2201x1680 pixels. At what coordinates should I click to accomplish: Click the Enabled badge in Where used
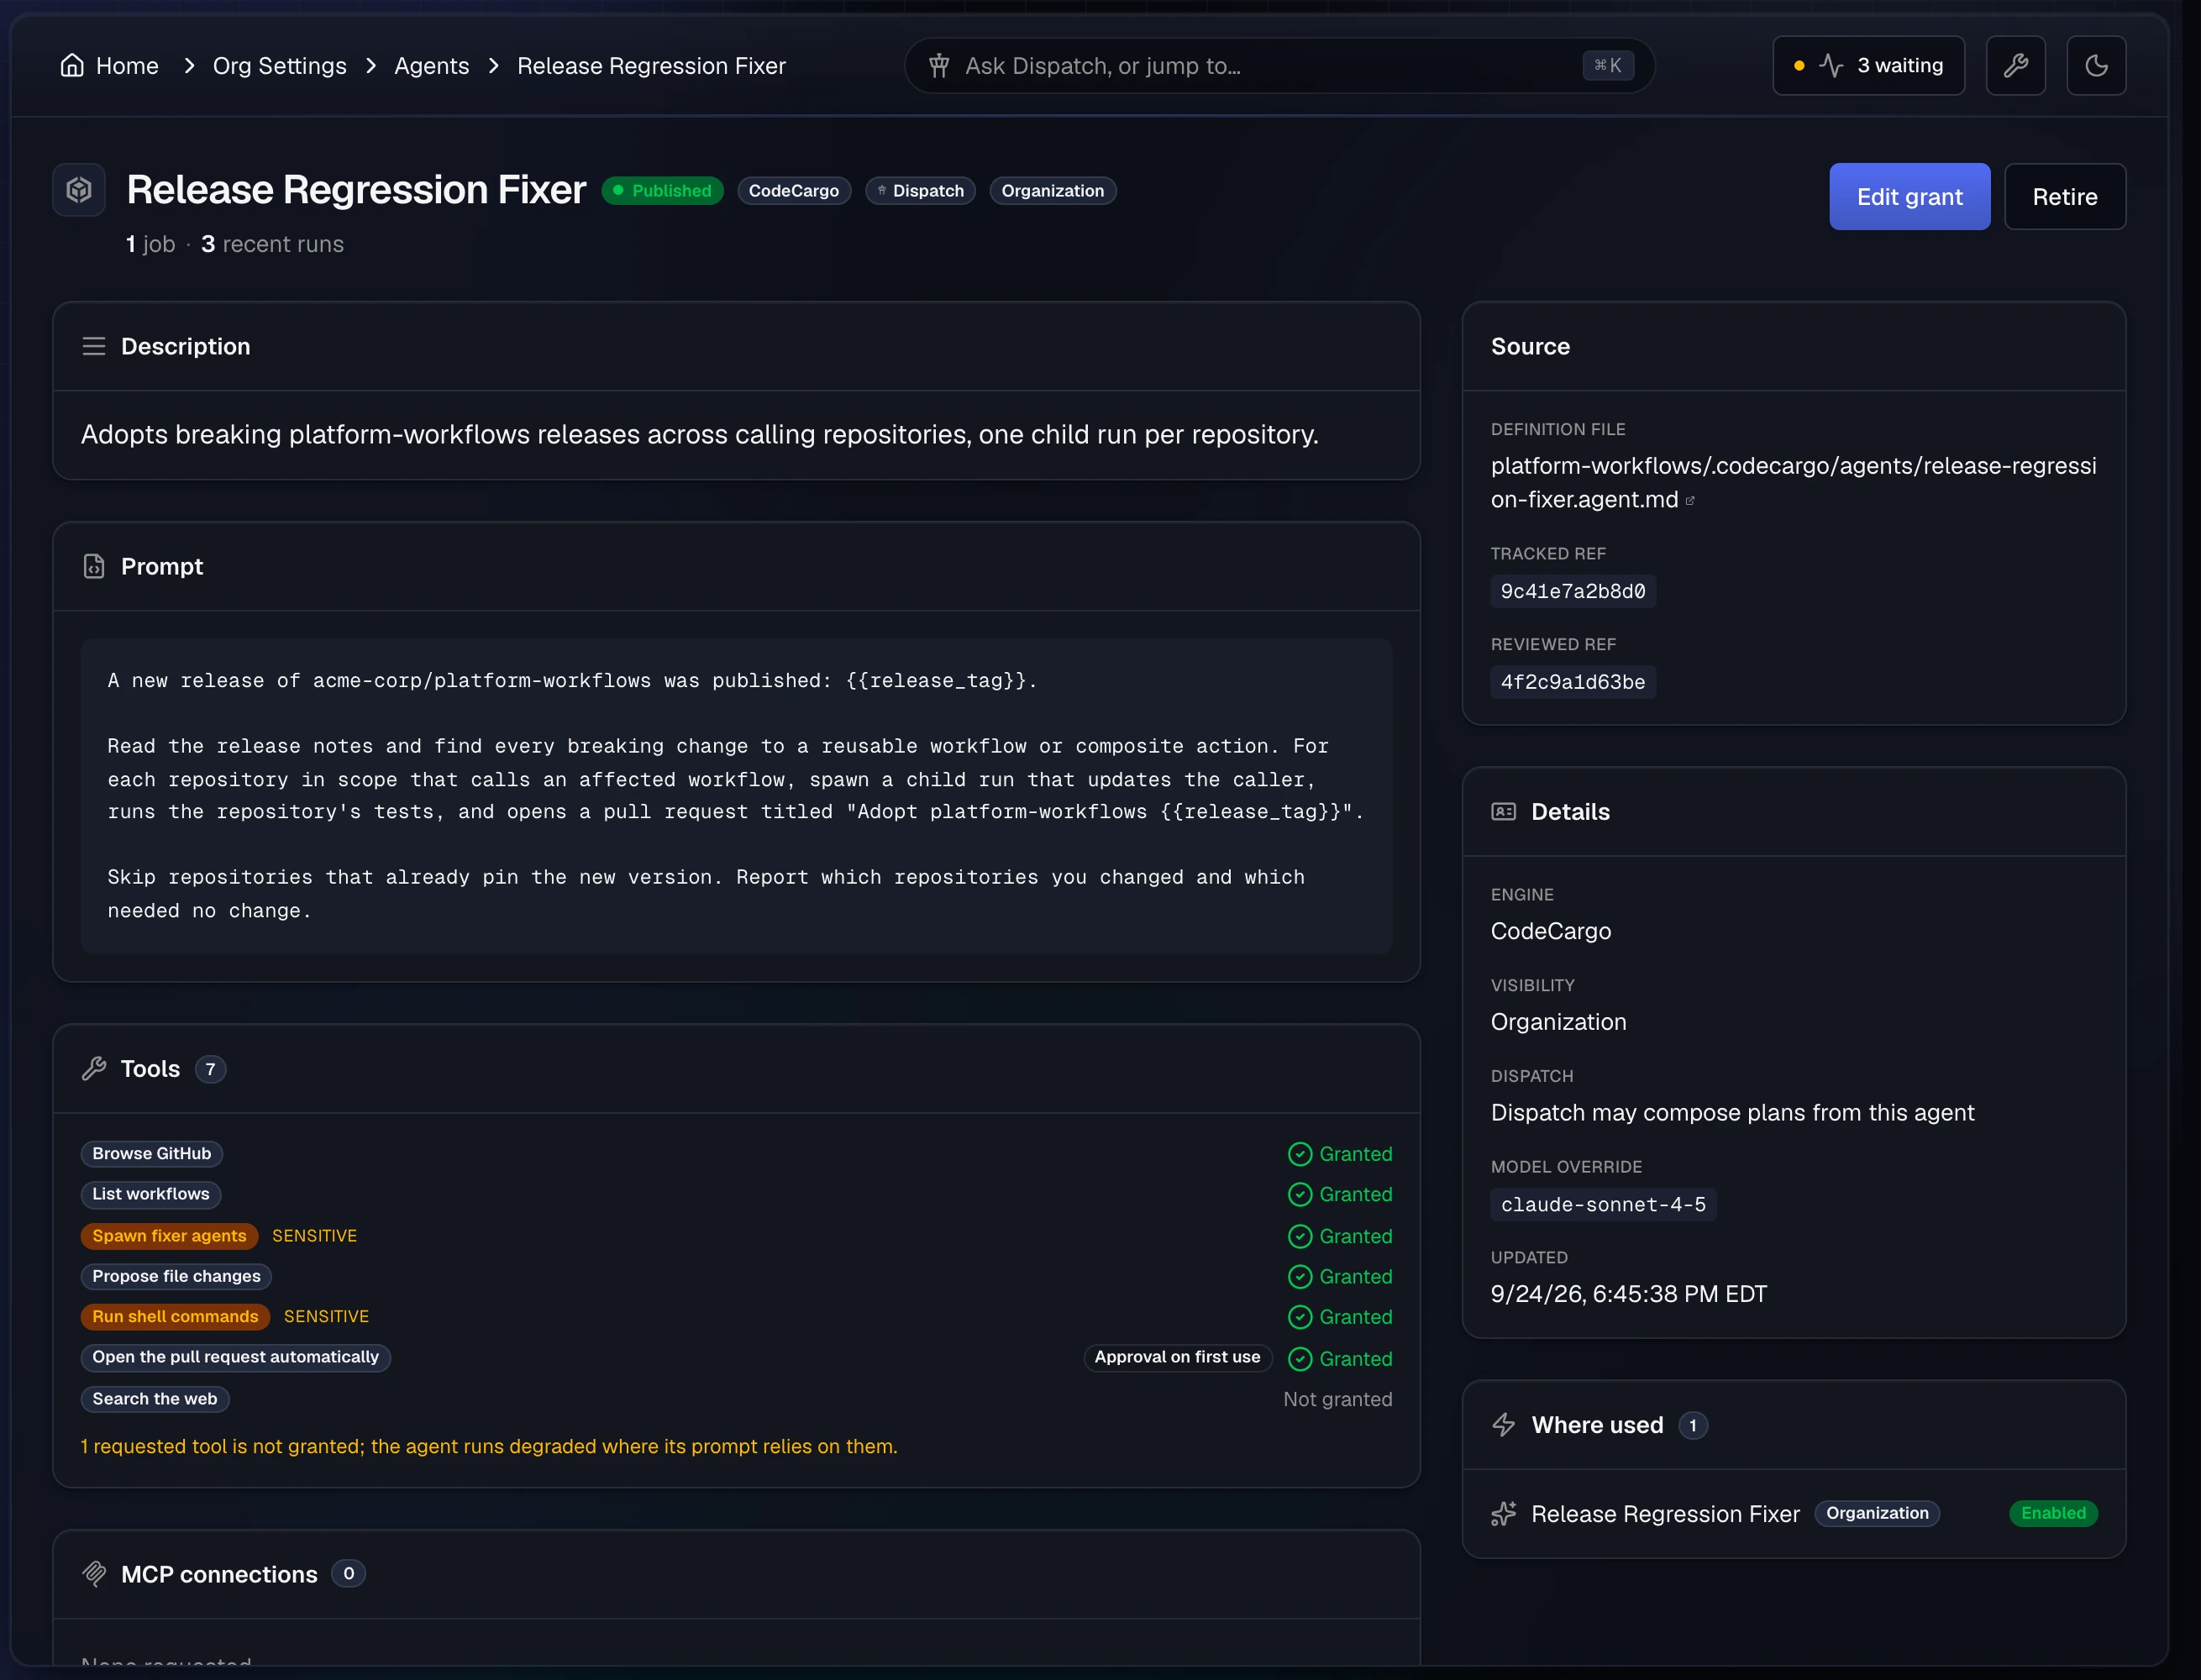2052,1513
